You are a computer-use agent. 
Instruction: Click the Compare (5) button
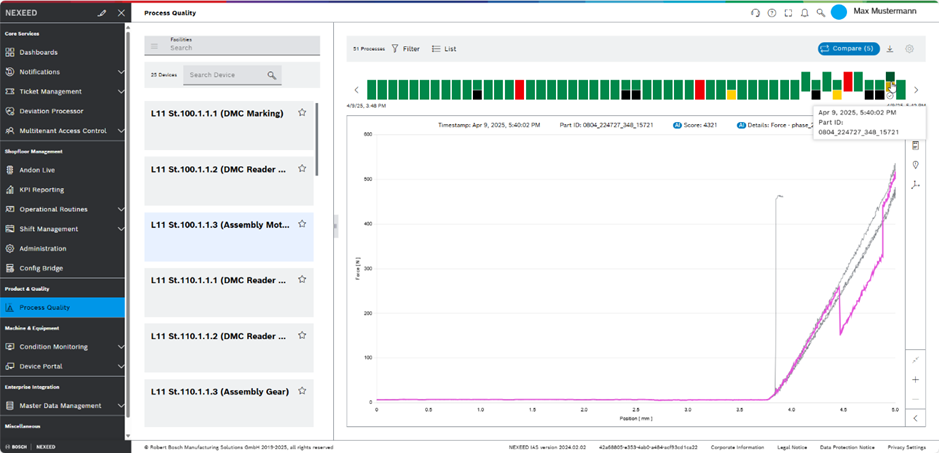tap(846, 48)
